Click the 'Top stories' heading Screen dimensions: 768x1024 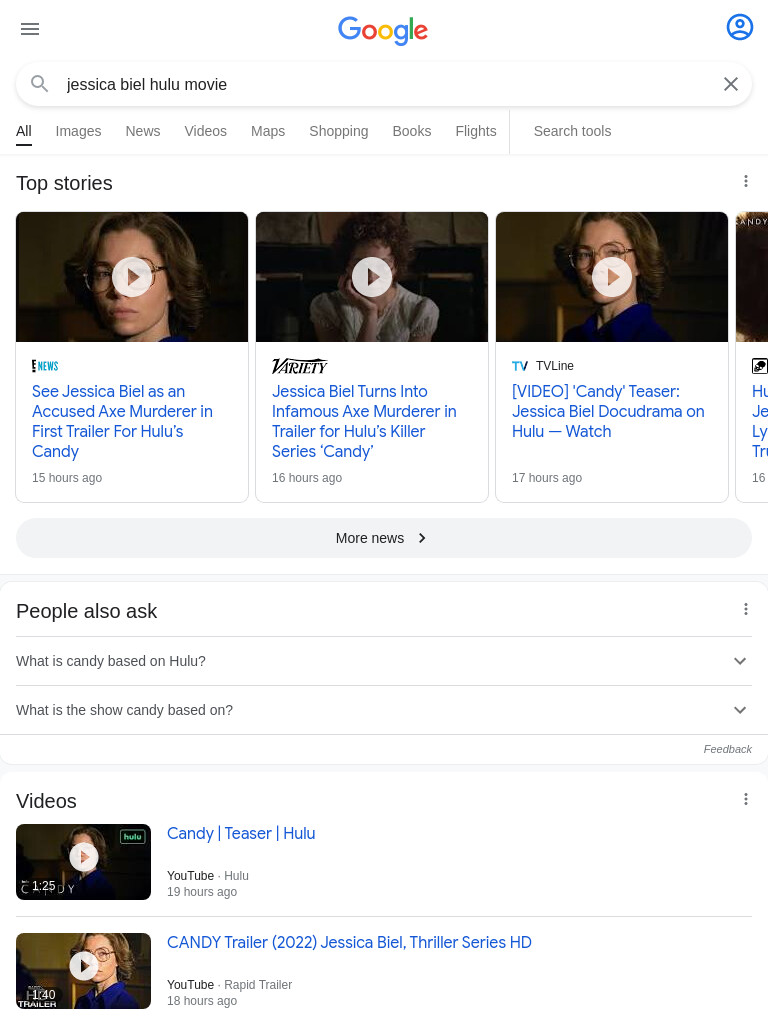point(64,183)
